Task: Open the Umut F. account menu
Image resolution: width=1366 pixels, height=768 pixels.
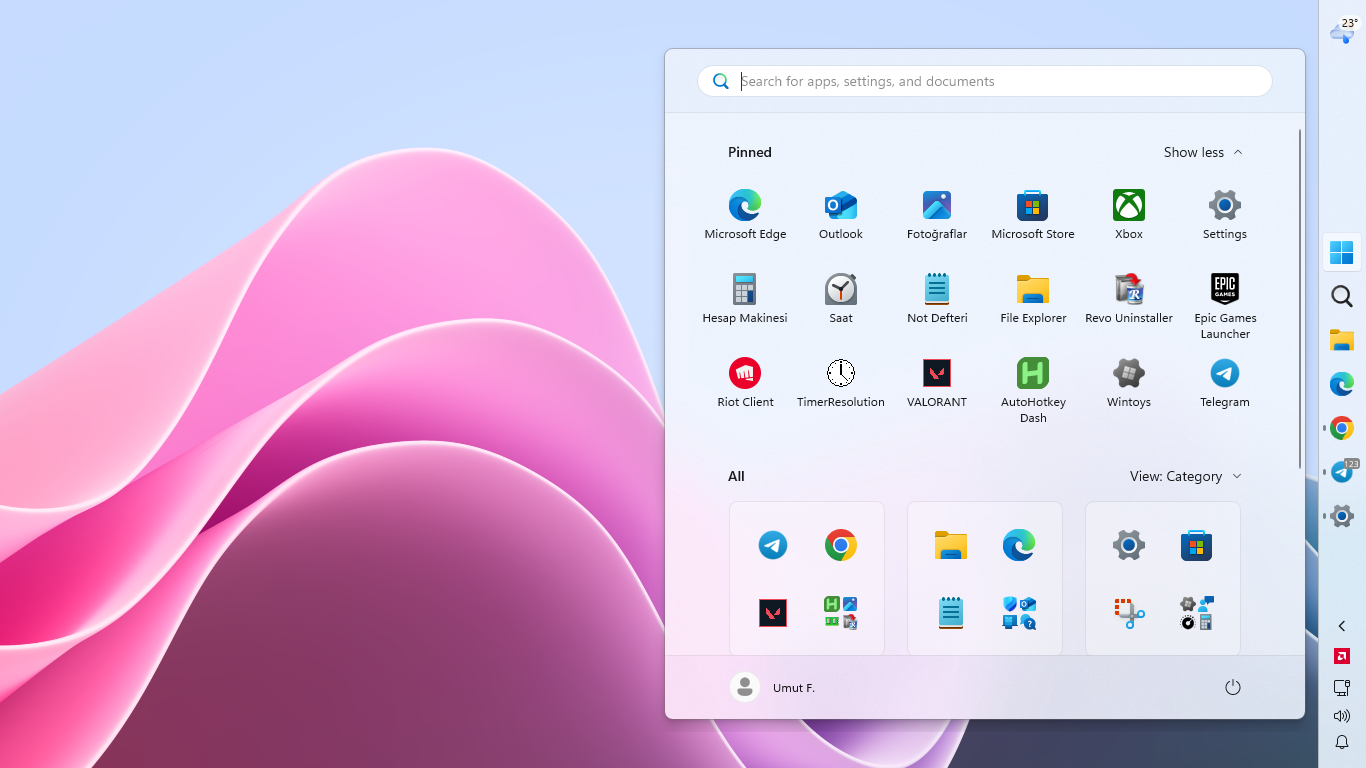Action: point(774,687)
